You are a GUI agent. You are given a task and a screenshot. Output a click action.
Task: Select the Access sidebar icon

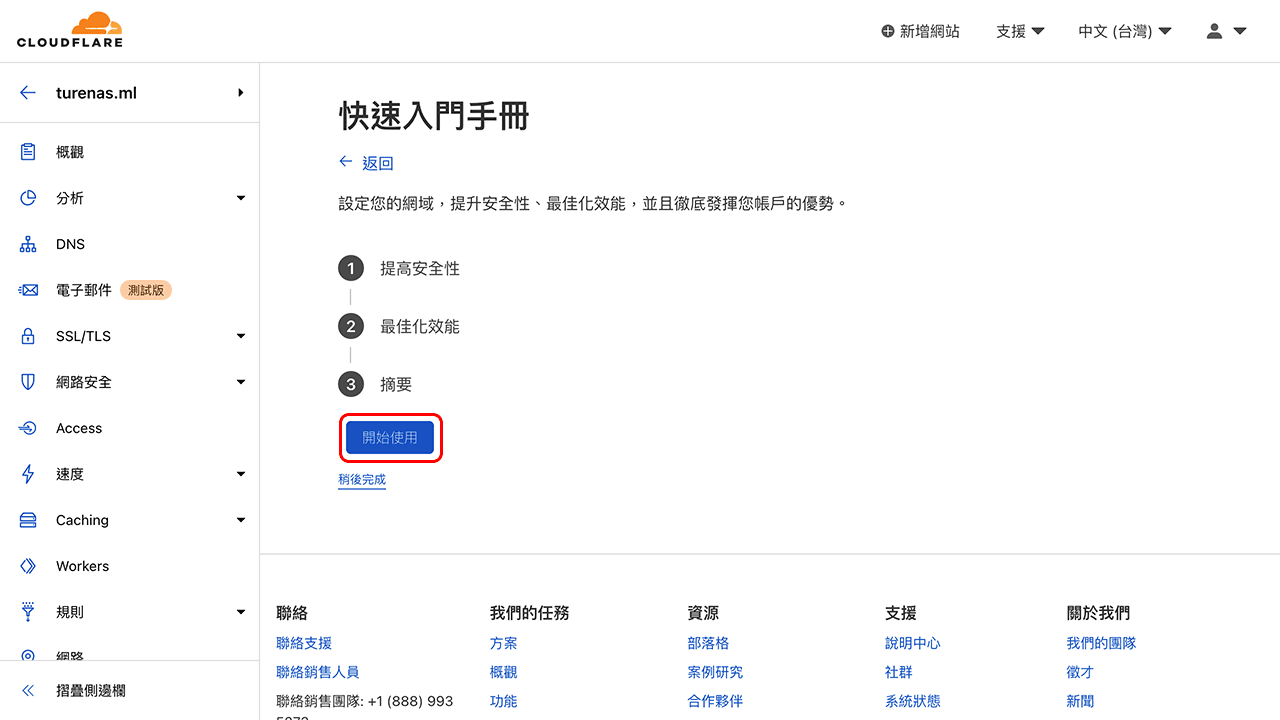pos(28,427)
